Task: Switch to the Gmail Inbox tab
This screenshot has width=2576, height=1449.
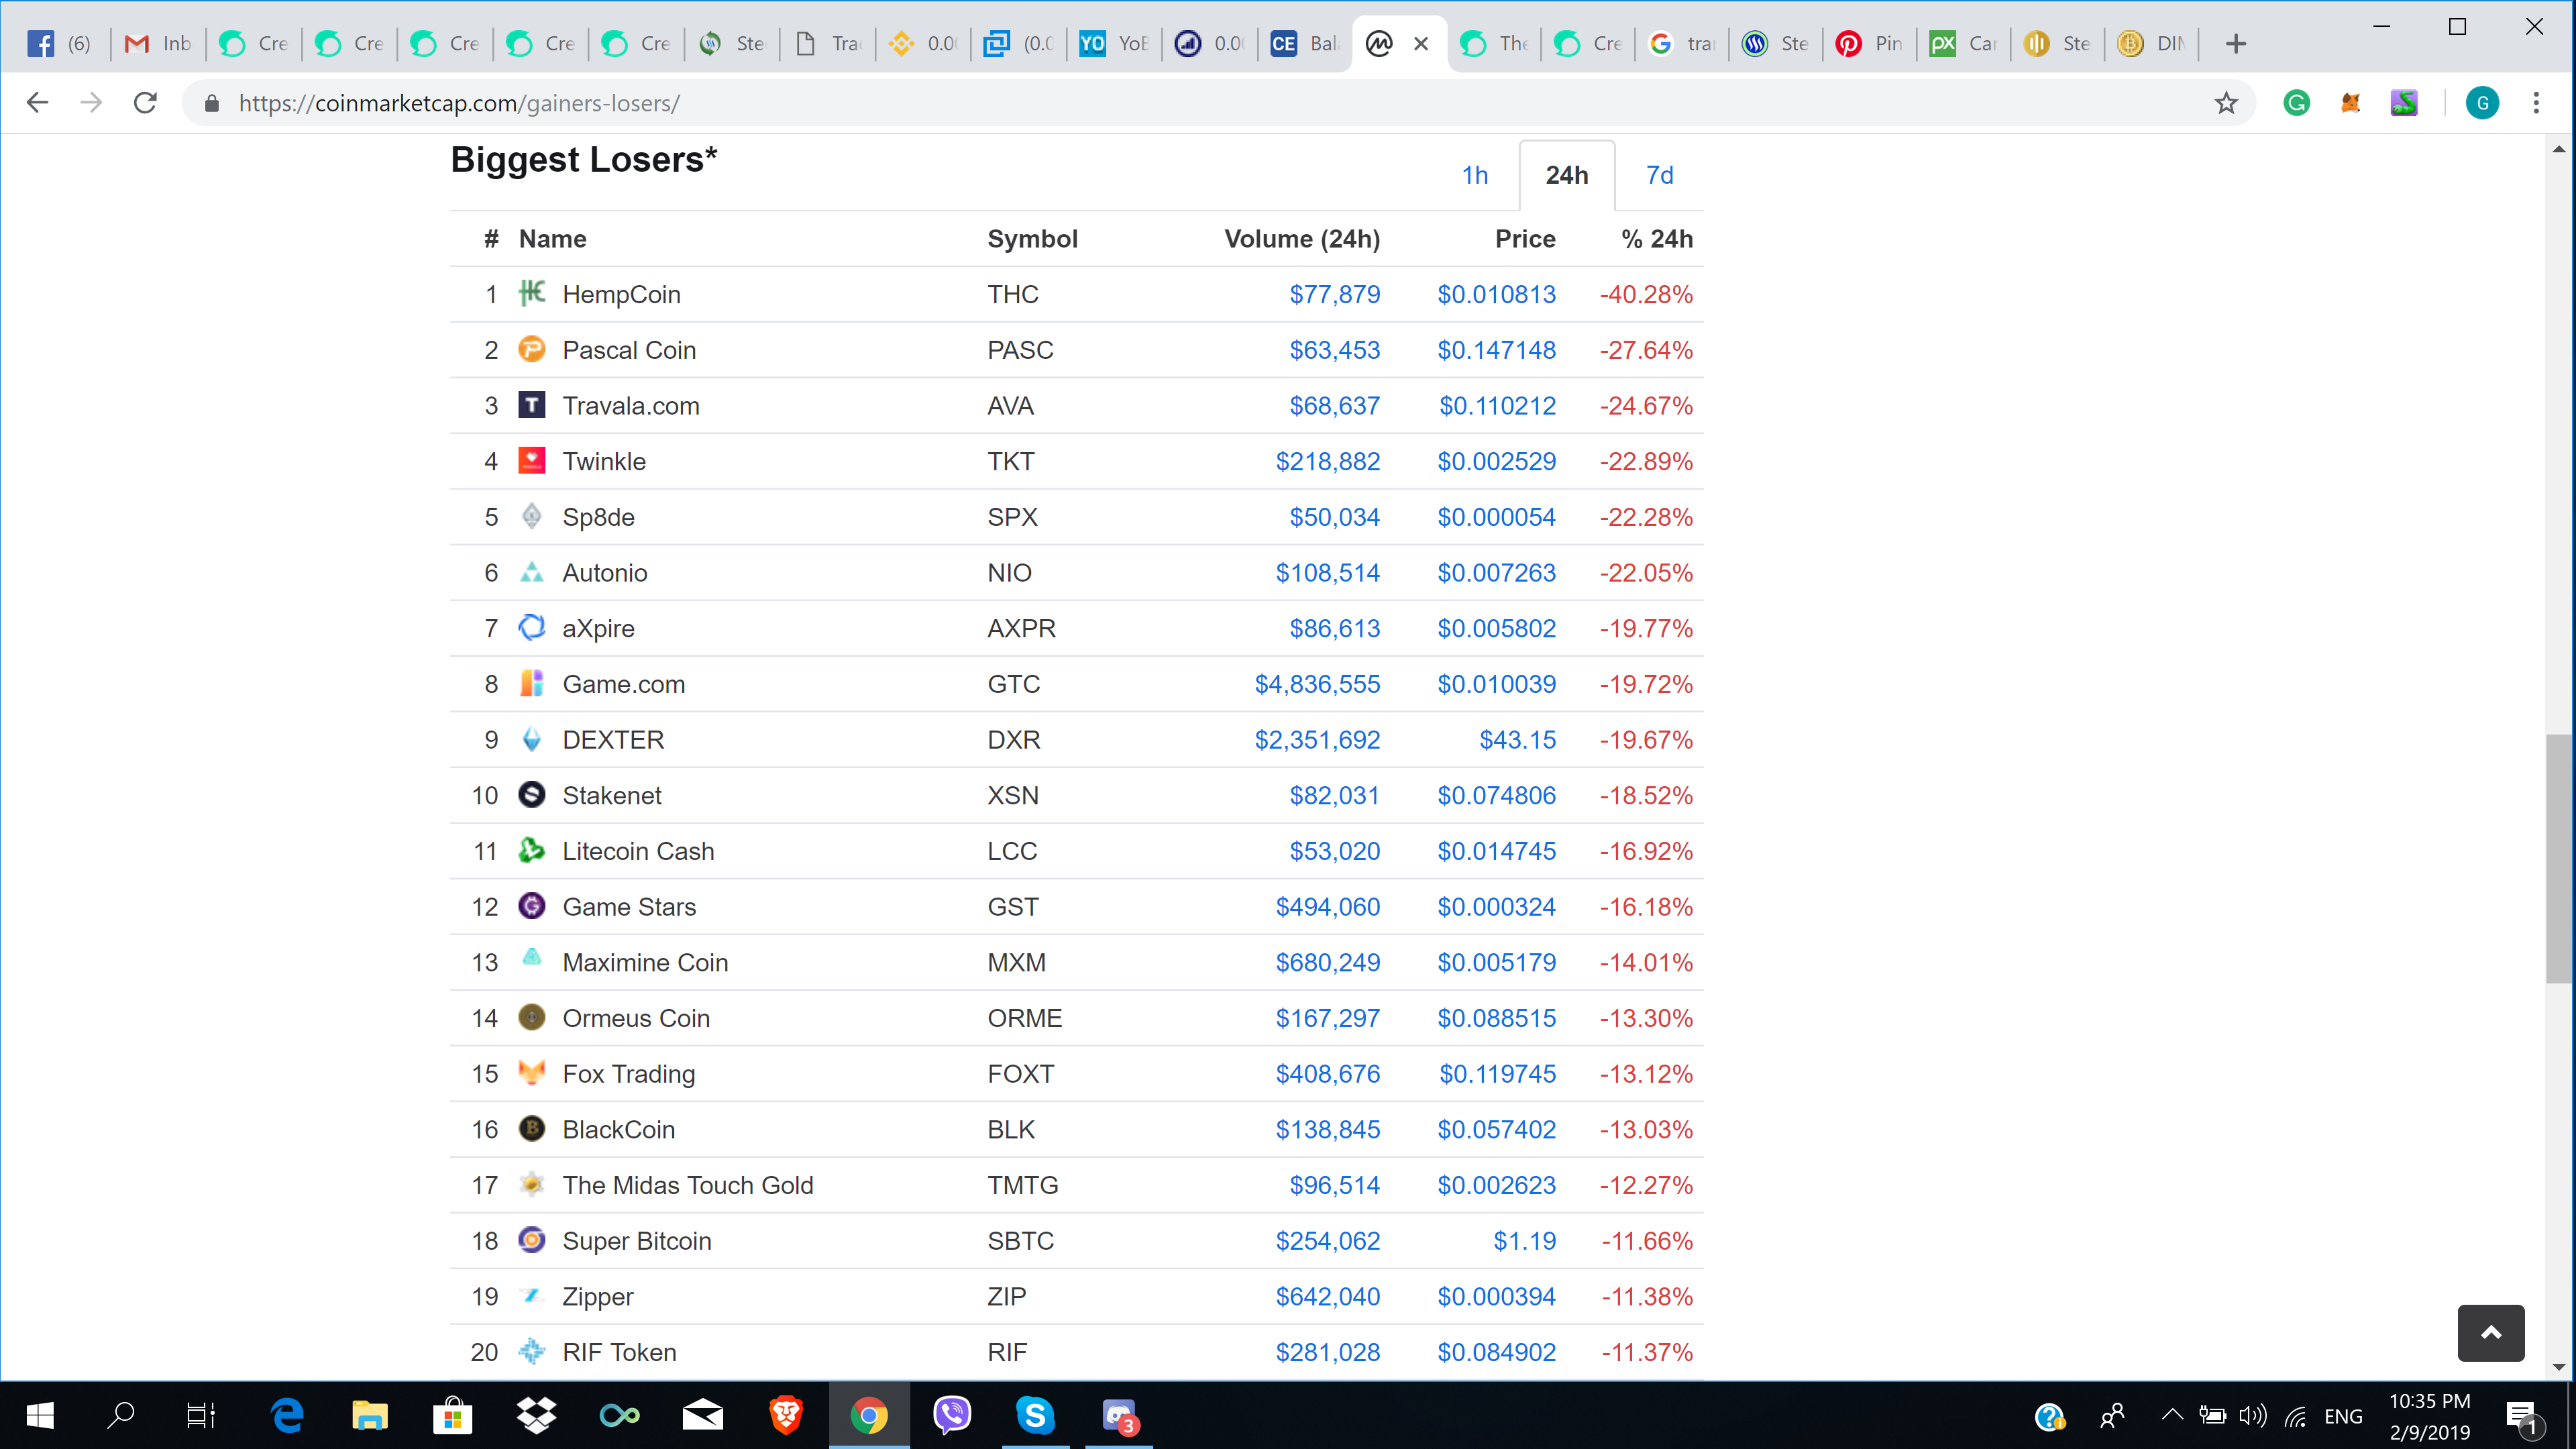Action: coord(158,43)
